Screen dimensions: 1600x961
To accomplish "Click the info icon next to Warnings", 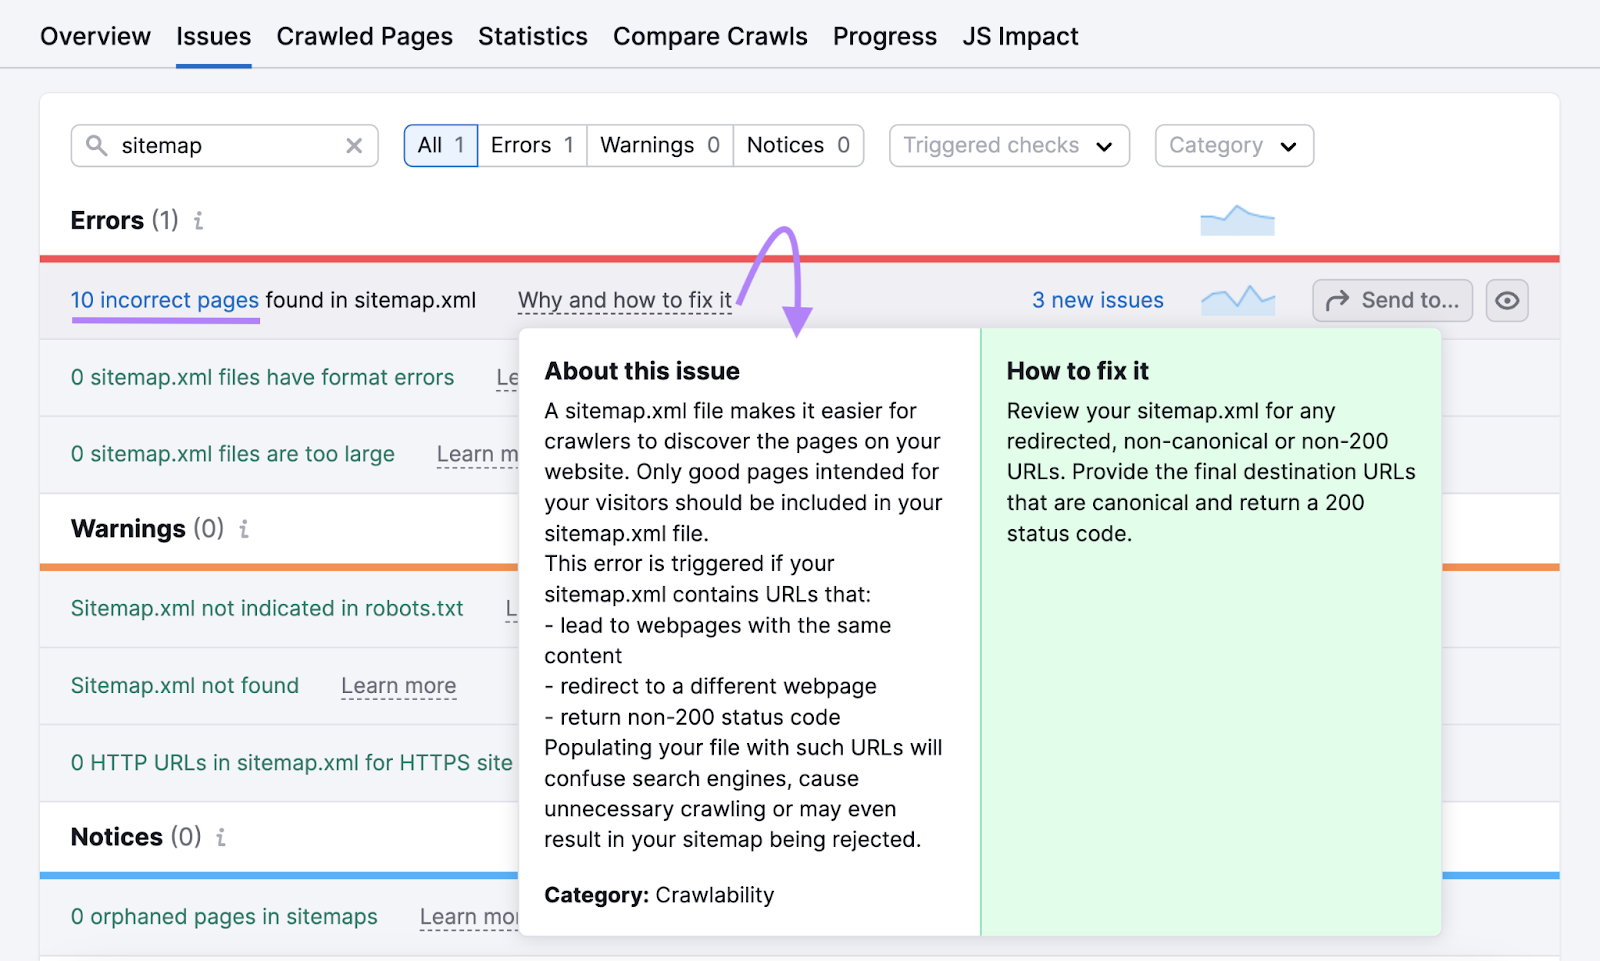I will tap(243, 529).
